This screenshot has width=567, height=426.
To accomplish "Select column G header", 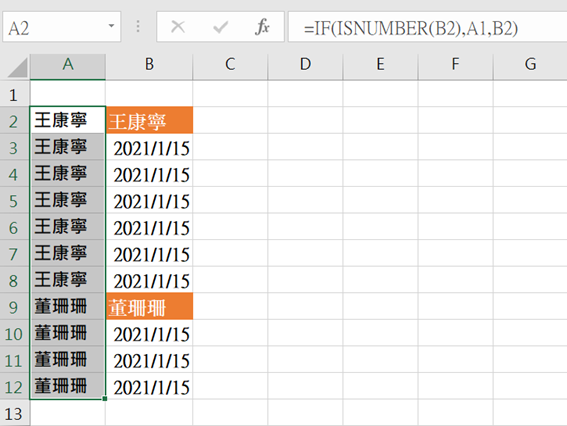I will [x=530, y=67].
